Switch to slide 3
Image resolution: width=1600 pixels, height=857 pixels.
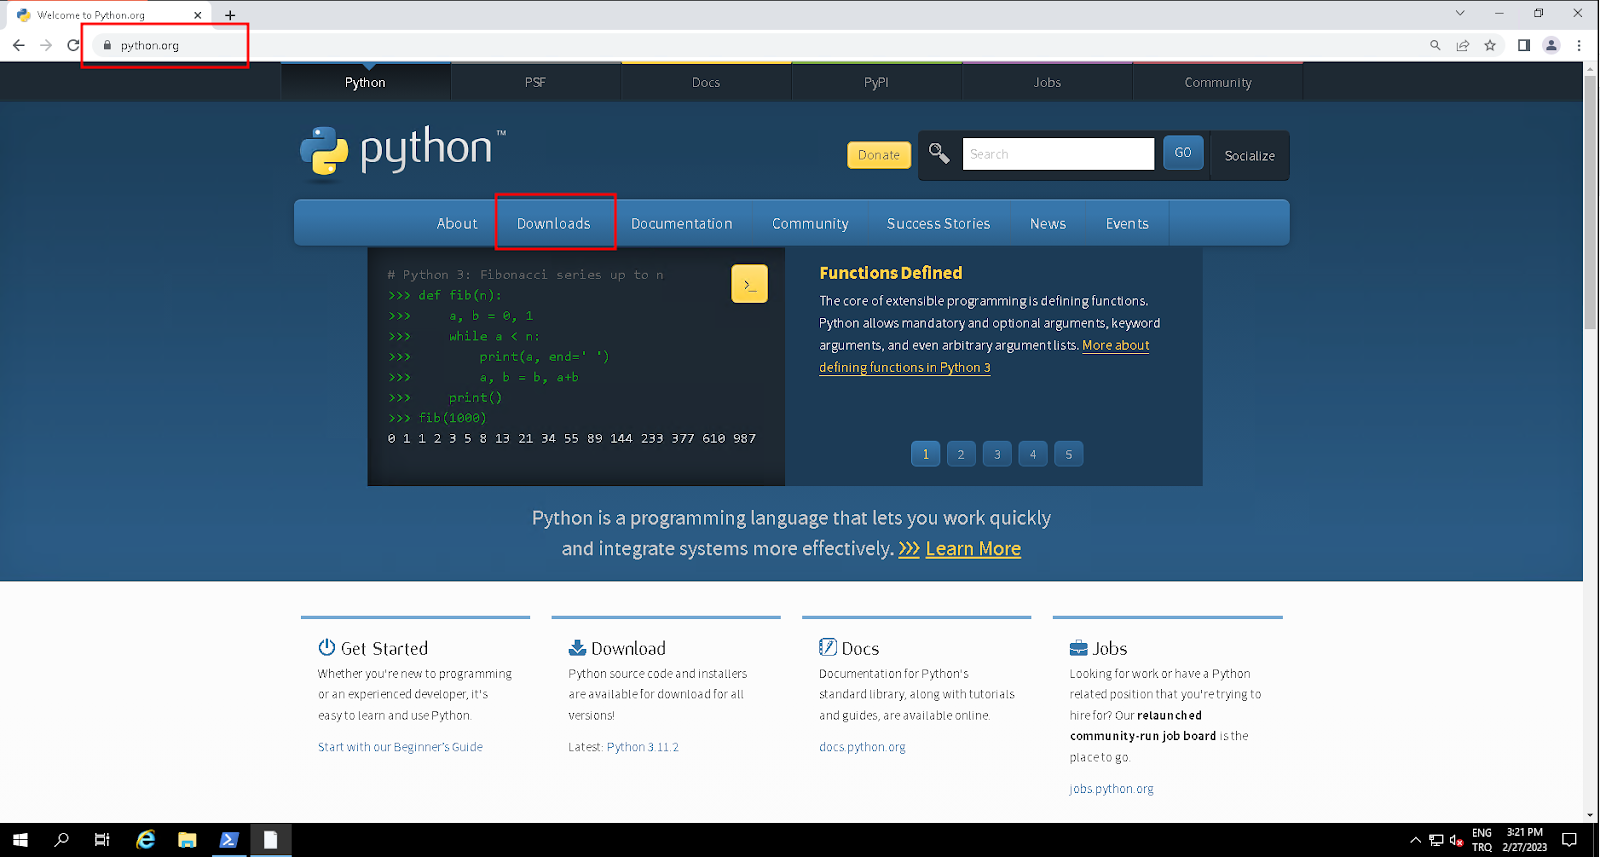tap(997, 454)
